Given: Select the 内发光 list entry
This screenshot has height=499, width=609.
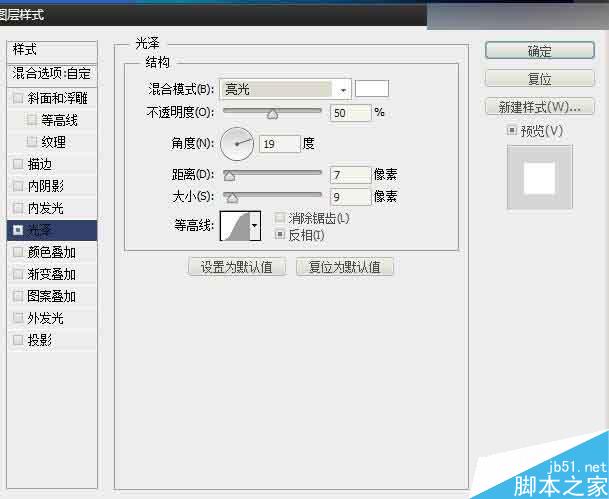Looking at the screenshot, I should tap(52, 208).
